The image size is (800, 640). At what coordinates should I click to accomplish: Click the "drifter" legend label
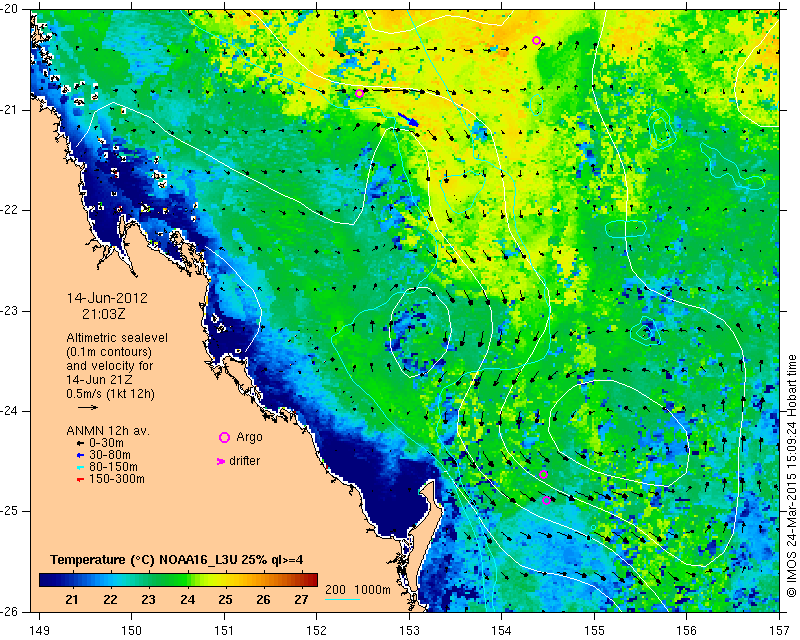click(x=244, y=461)
